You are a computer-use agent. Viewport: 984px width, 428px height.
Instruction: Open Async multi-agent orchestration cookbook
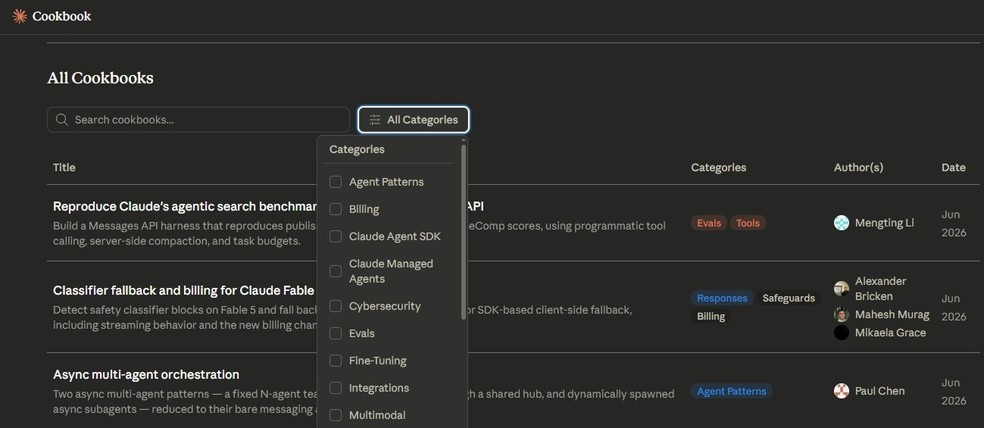coord(146,375)
